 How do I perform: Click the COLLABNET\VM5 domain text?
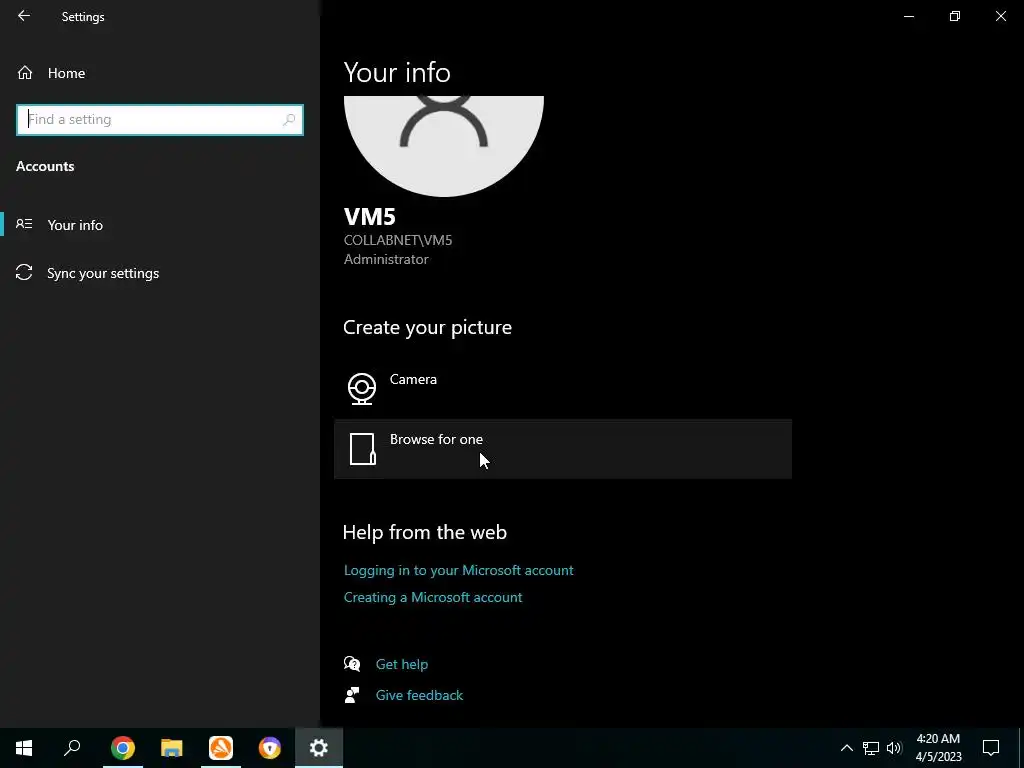398,240
